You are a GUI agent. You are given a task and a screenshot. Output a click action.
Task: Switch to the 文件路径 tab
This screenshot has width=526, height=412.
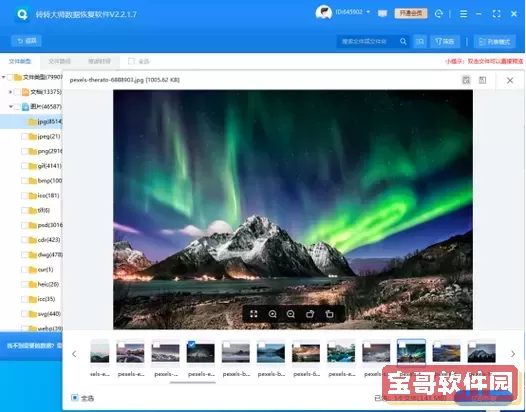click(x=59, y=61)
